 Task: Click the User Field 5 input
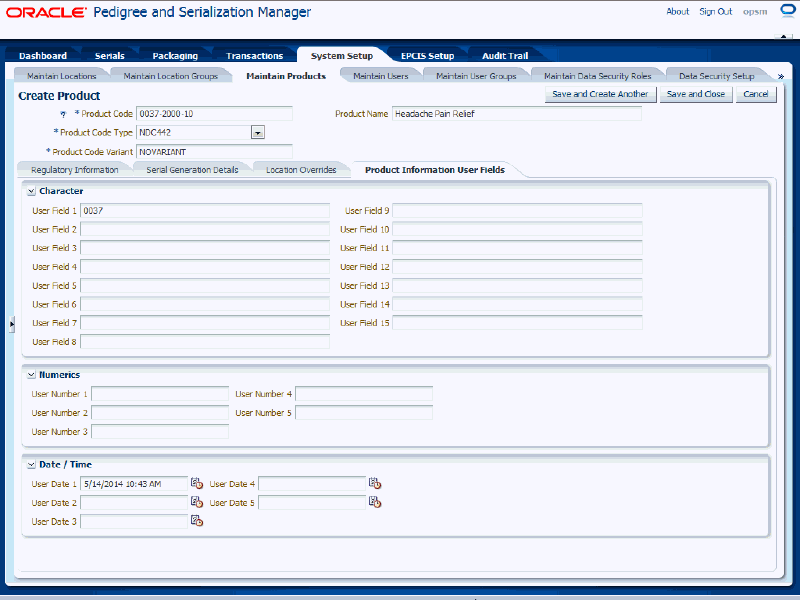[x=205, y=286]
